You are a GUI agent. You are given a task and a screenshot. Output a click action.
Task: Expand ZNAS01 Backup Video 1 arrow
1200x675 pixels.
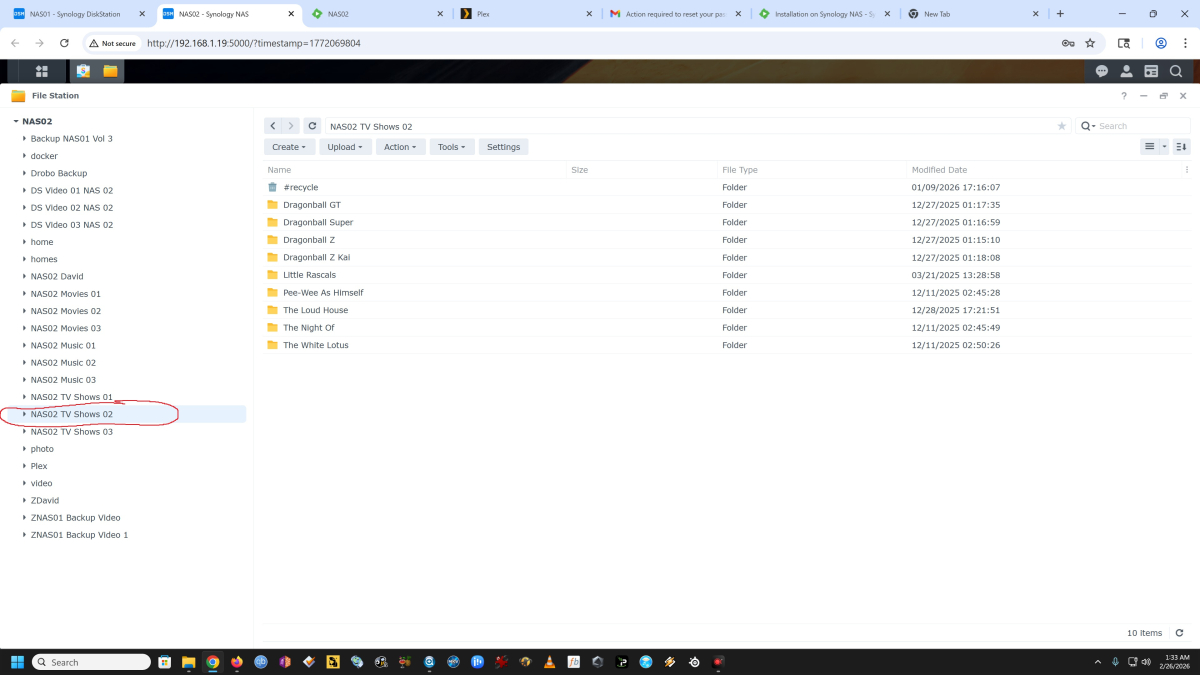(x=24, y=535)
